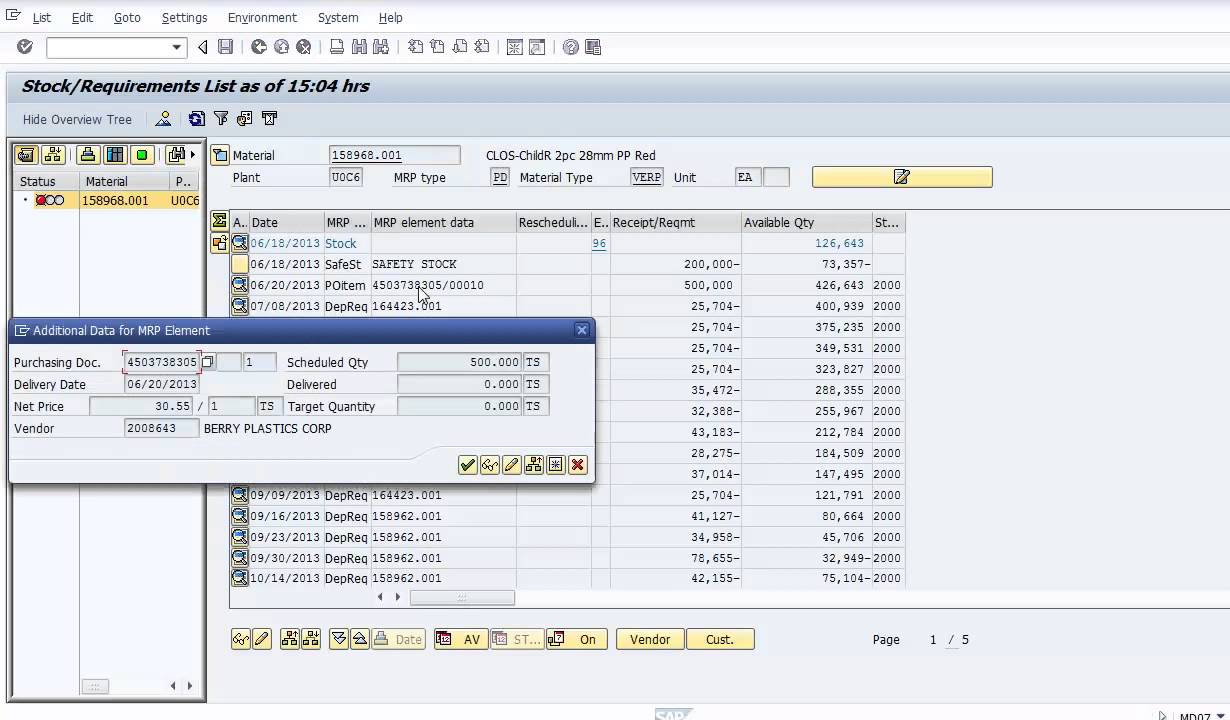
Task: Open details icon for 06/18/2013 Stock row
Action: click(x=240, y=243)
